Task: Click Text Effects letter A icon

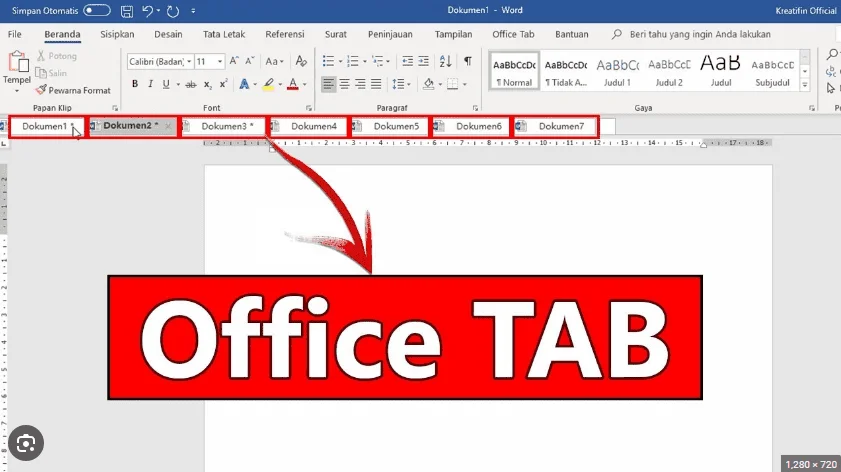Action: tap(244, 84)
